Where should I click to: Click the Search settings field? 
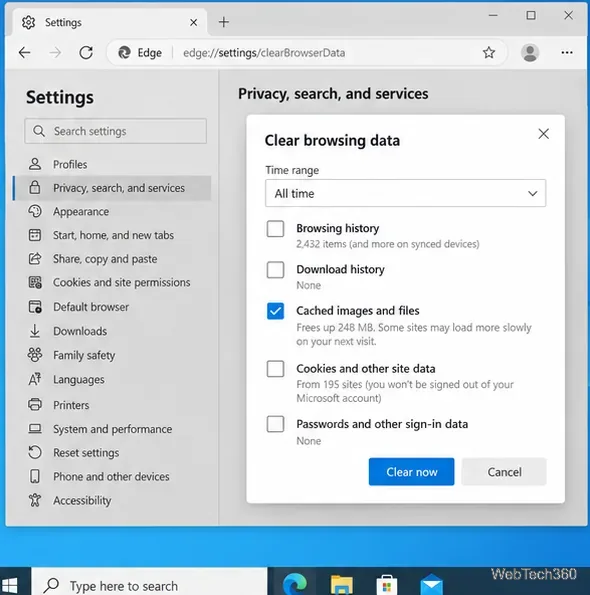click(x=115, y=131)
